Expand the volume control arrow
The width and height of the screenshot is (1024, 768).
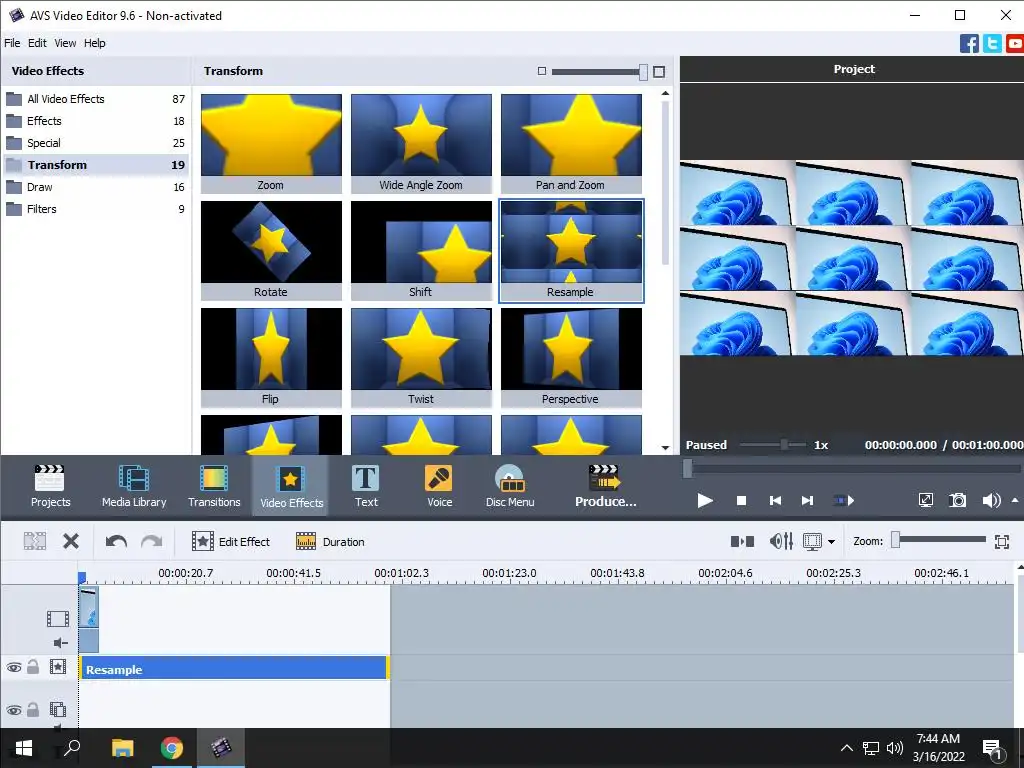pos(1015,501)
